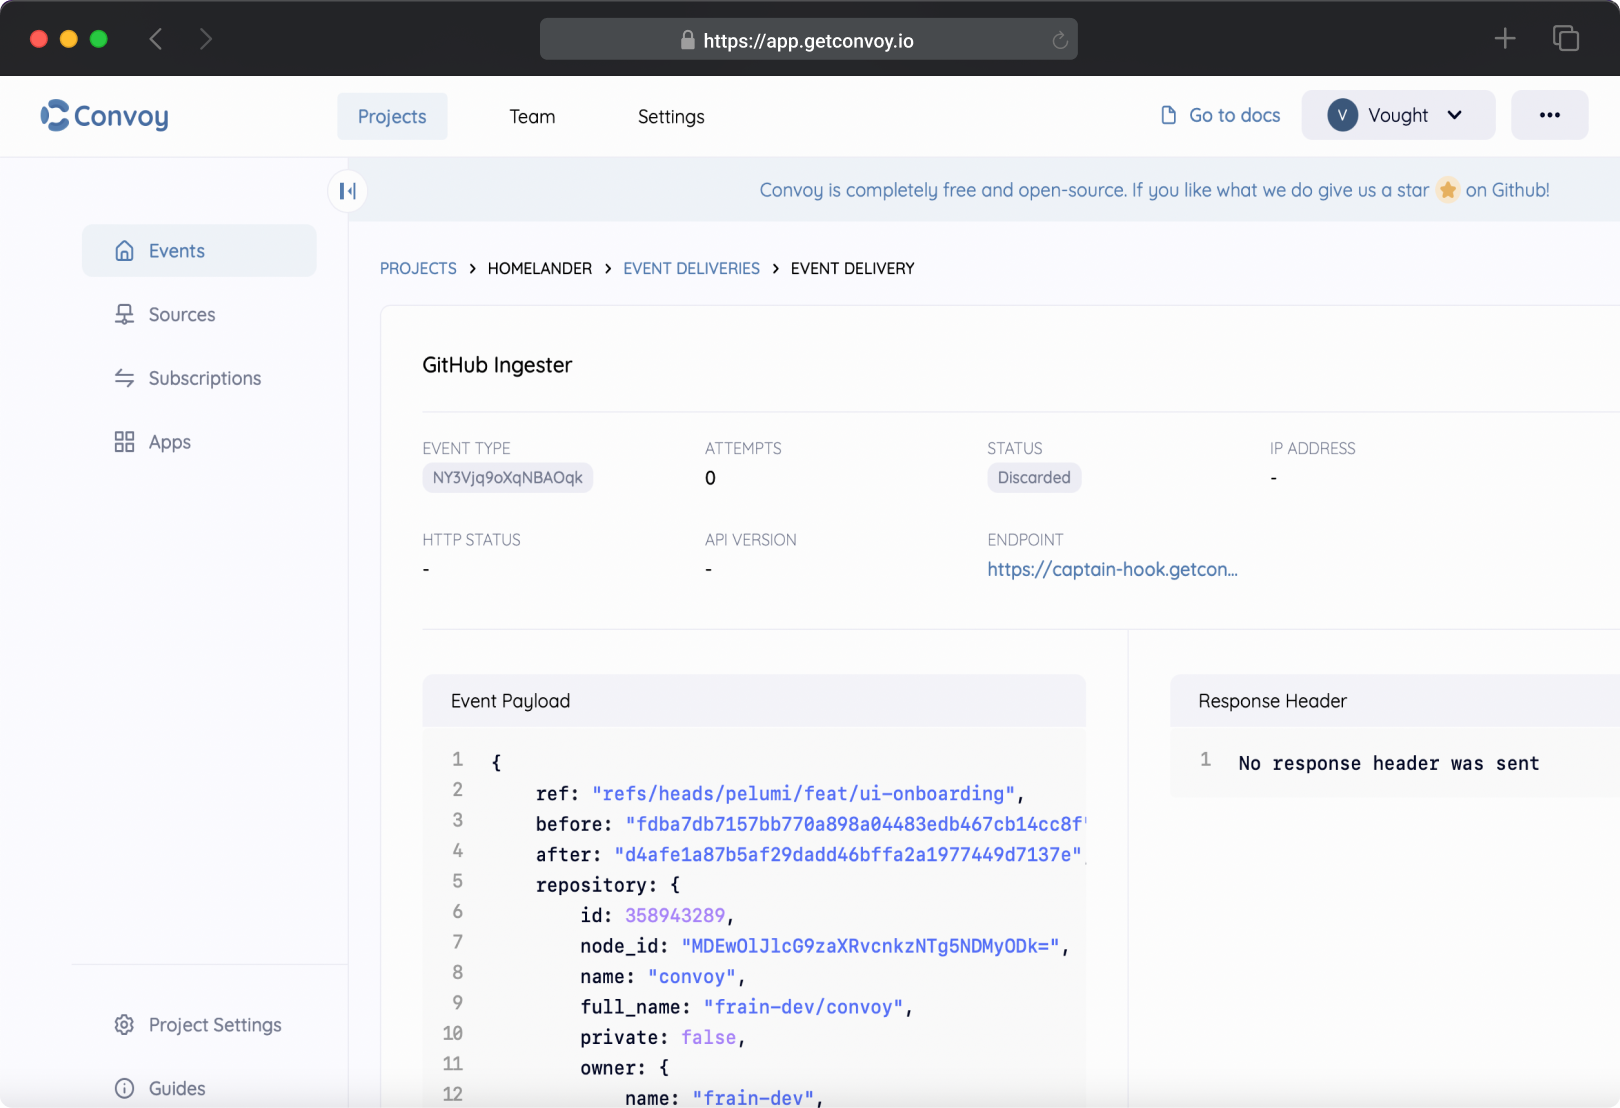The width and height of the screenshot is (1620, 1108).
Task: Collapse the sidebar with the toggle icon
Action: 347,191
